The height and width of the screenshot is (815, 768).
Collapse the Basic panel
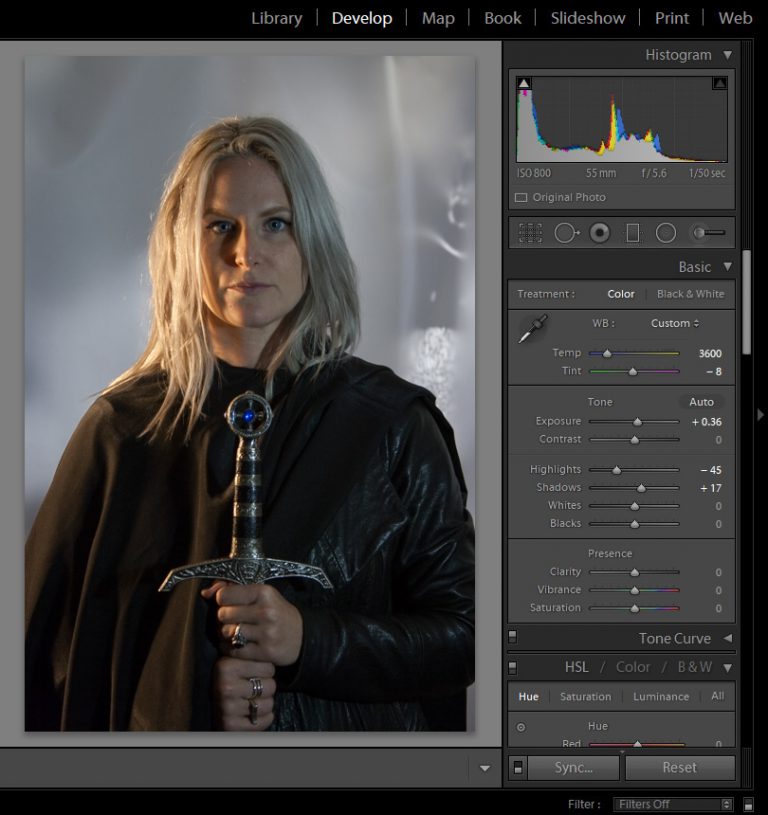pos(727,267)
